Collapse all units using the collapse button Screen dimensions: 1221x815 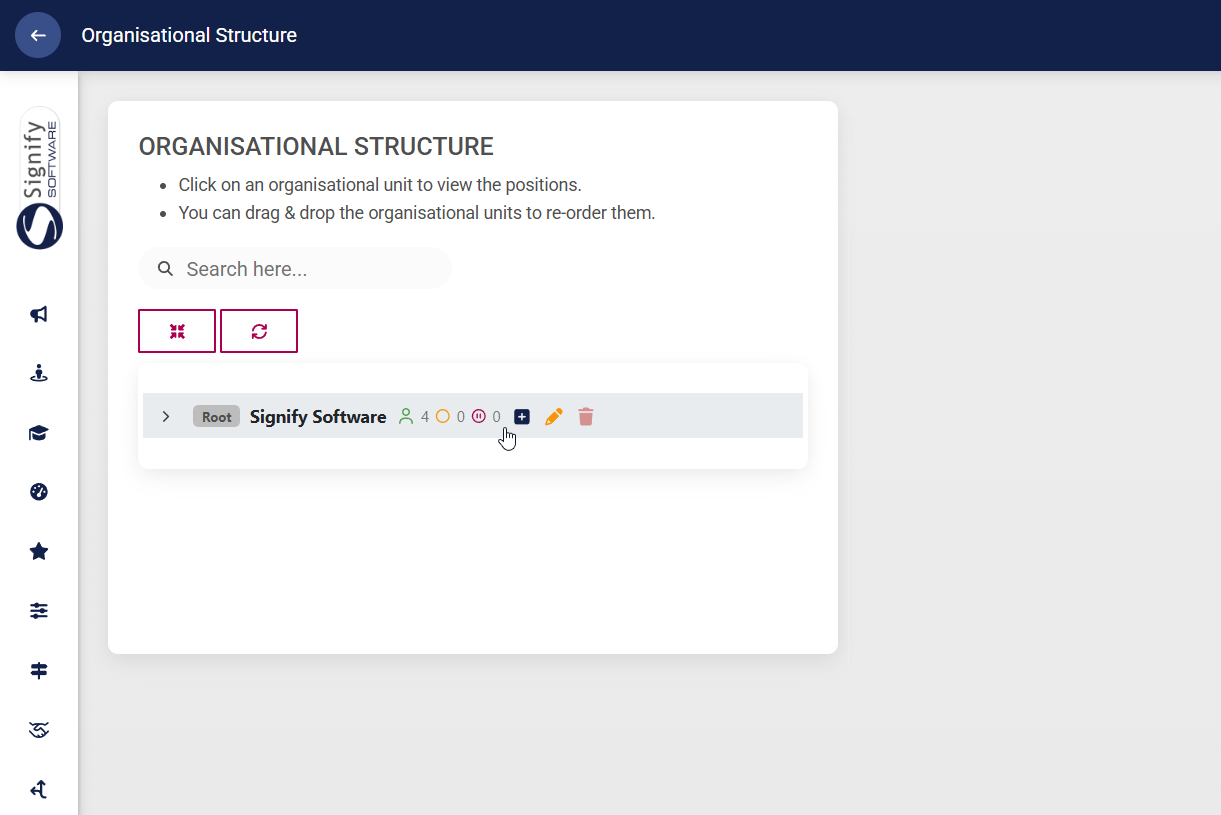click(x=177, y=330)
